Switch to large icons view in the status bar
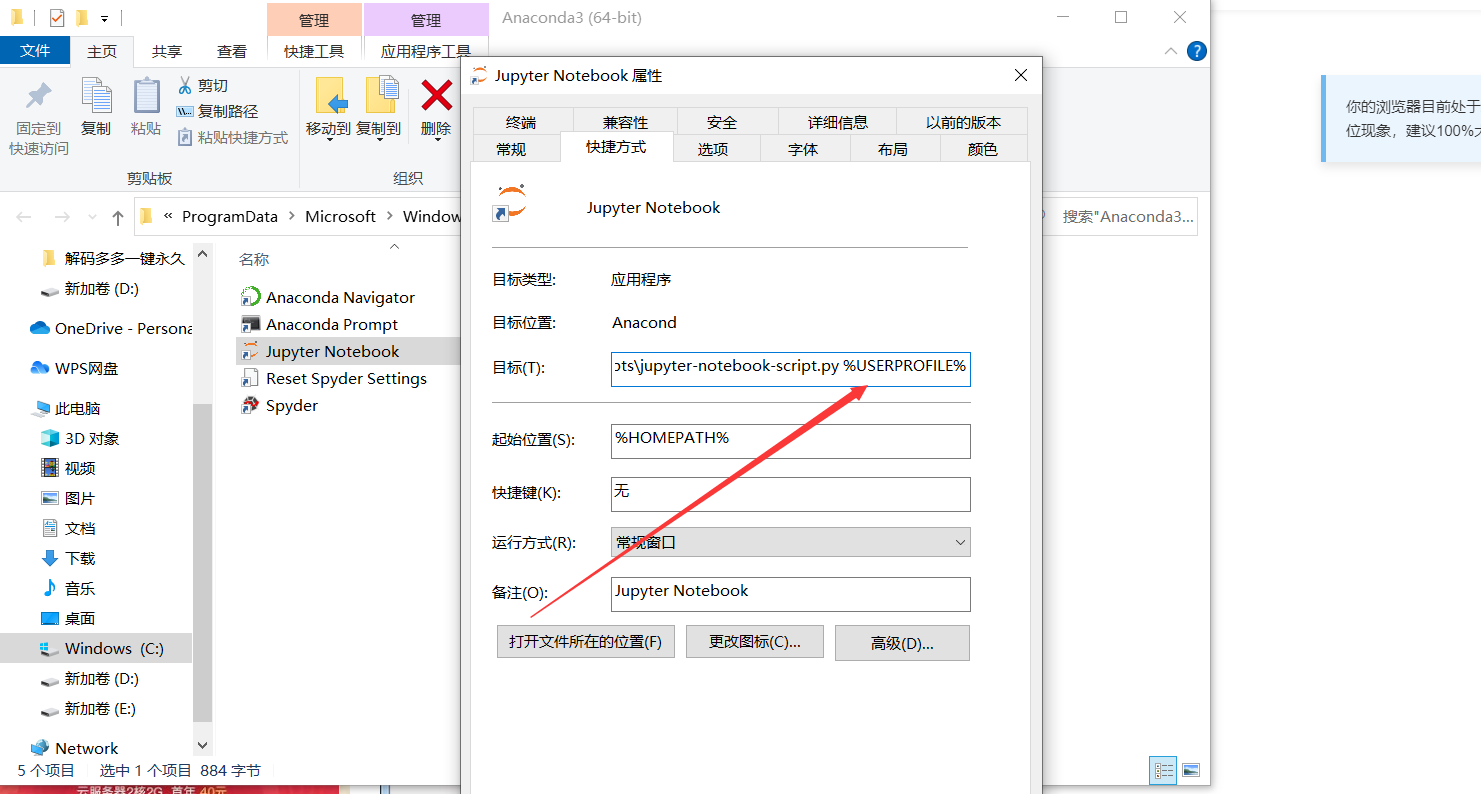Screen dimensions: 1481x794 click(1191, 770)
